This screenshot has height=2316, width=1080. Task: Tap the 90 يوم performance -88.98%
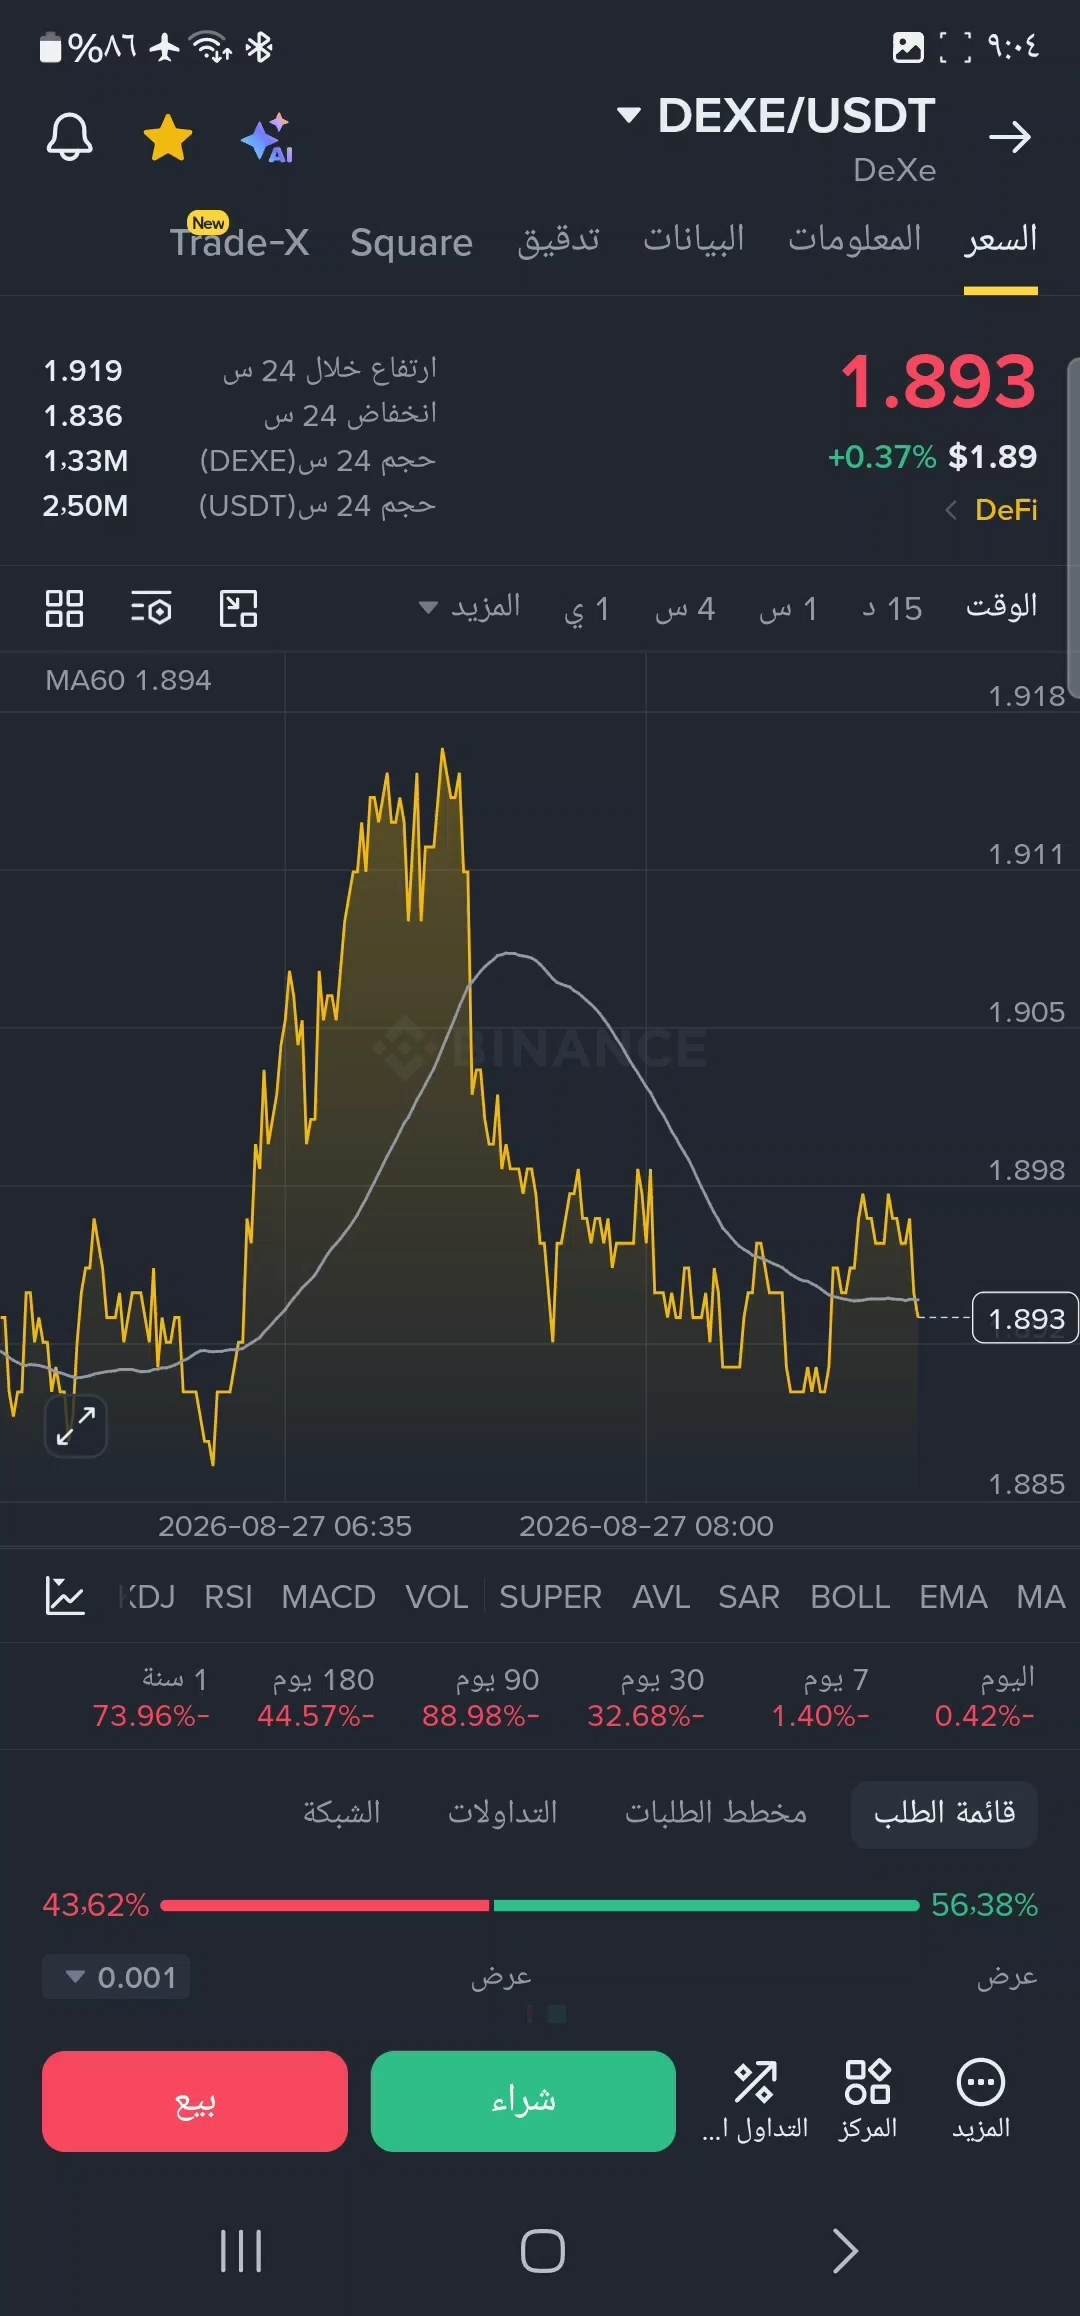[x=481, y=1697]
